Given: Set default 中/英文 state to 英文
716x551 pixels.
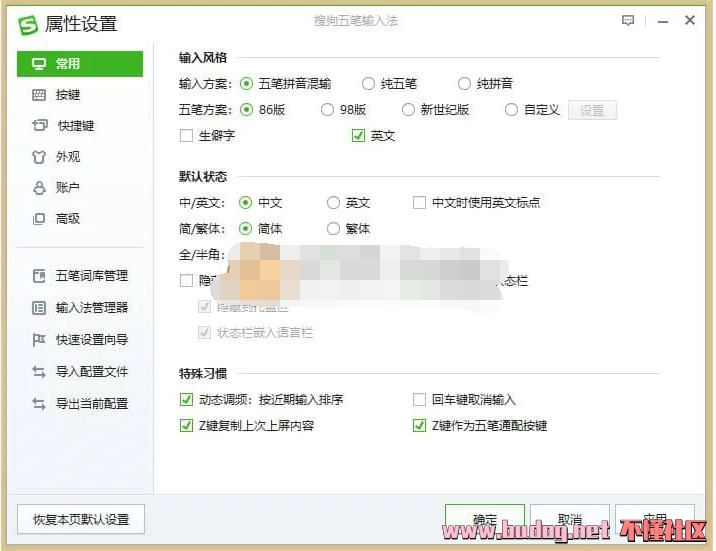Looking at the screenshot, I should pyautogui.click(x=333, y=203).
